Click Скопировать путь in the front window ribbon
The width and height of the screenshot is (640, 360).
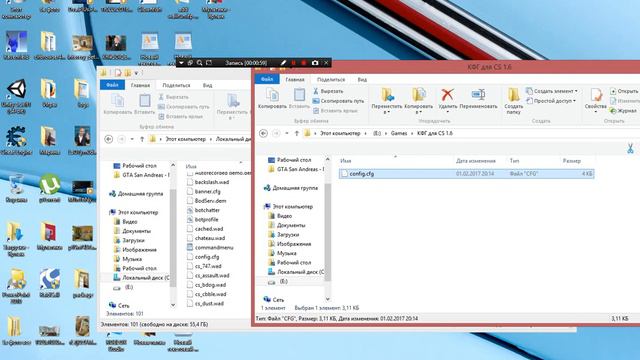point(338,101)
